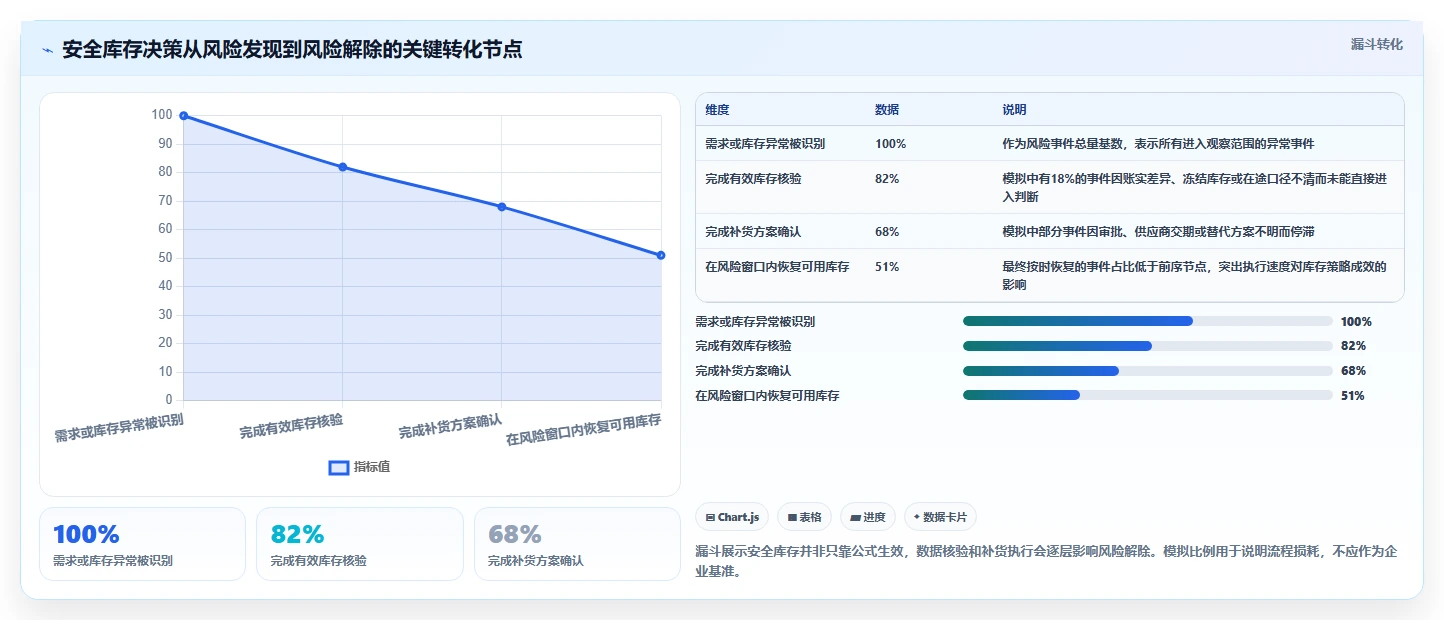Click the description starting 最终按时恢复的事件
1444x620 pixels.
click(1195, 275)
